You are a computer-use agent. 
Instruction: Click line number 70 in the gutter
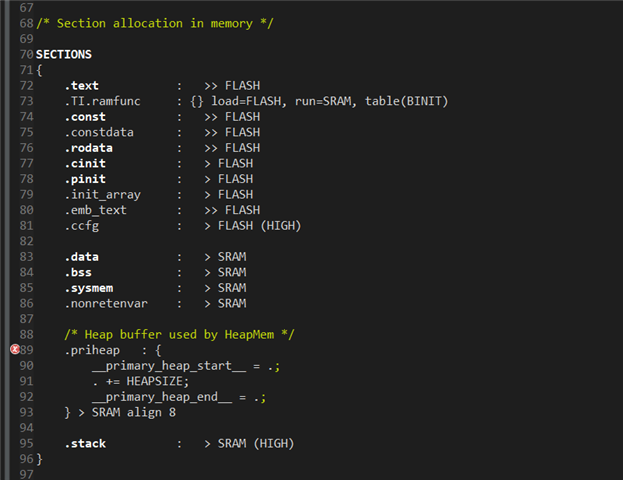pos(27,54)
